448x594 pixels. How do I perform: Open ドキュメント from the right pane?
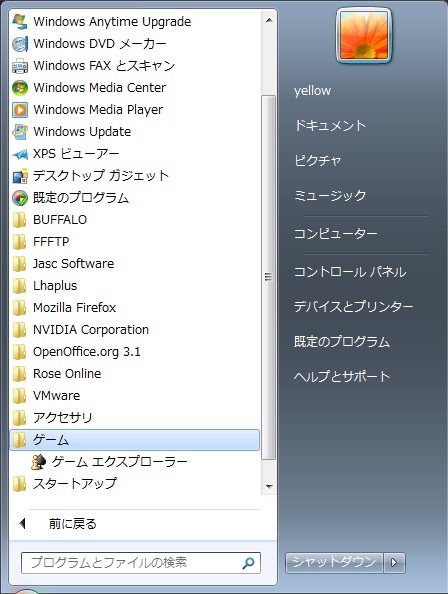[x=330, y=126]
